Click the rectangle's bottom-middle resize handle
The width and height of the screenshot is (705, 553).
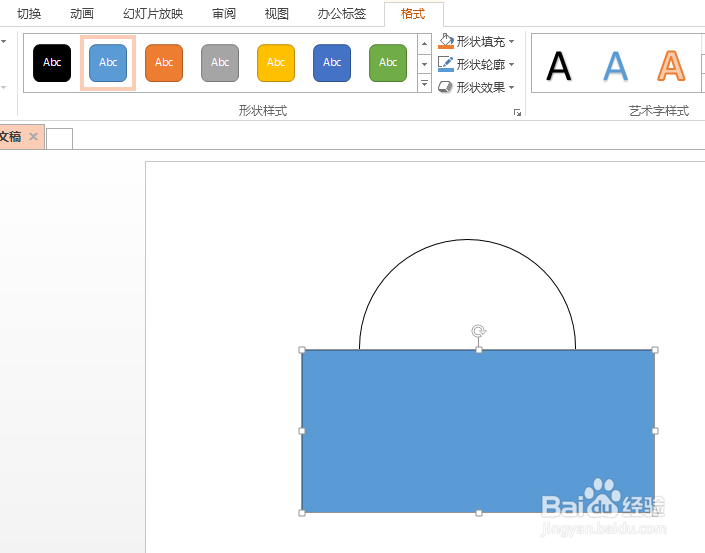(x=479, y=513)
